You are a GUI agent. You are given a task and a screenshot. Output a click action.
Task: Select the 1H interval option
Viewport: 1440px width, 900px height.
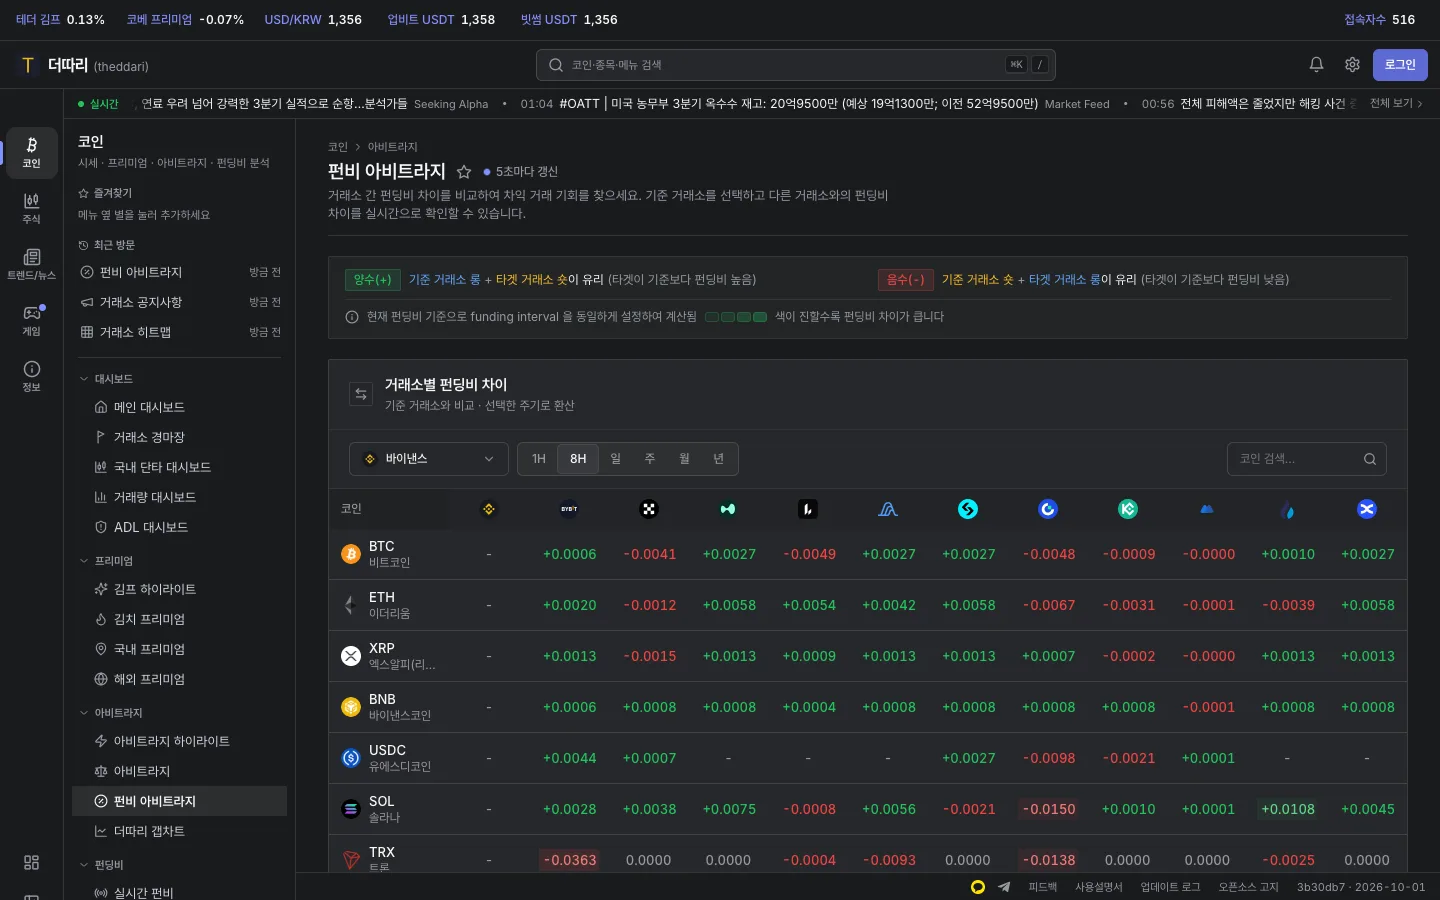539,459
